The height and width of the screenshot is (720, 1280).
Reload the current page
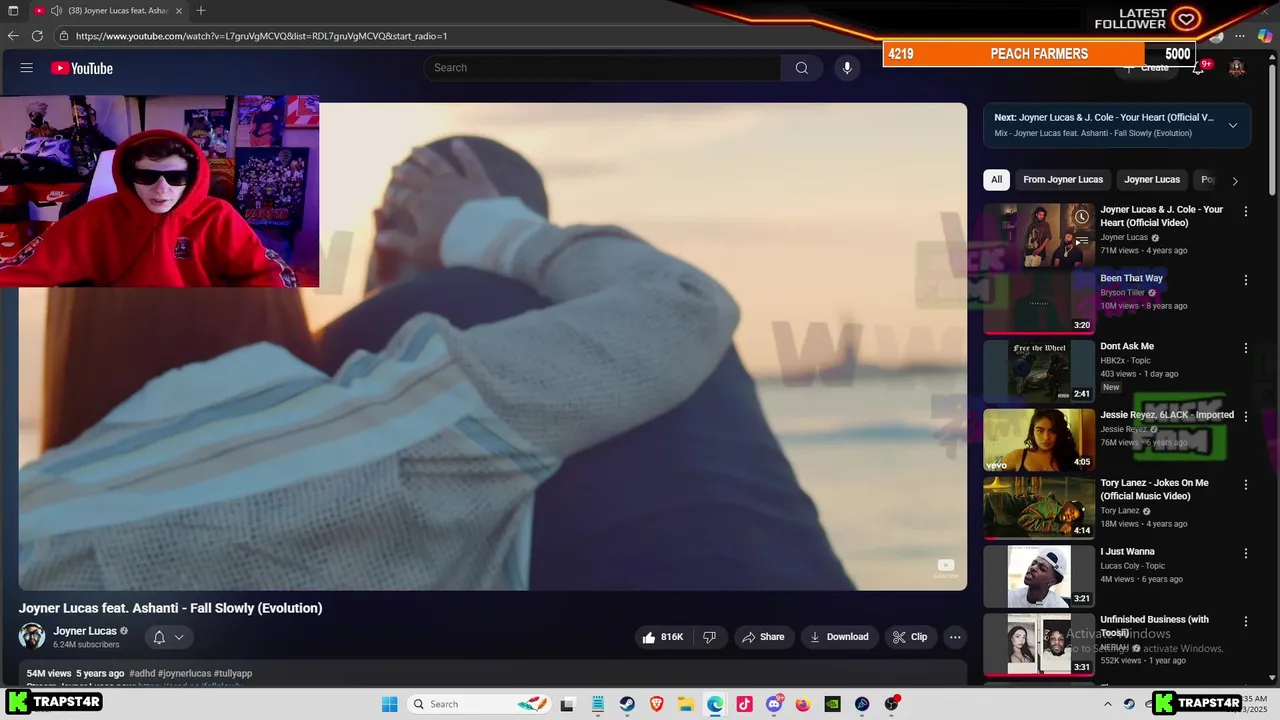37,36
